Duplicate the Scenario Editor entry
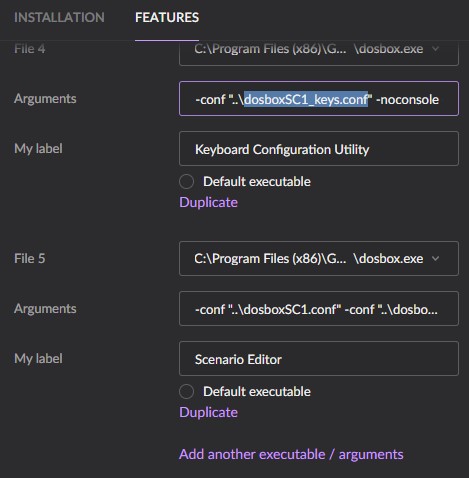Viewport: 469px width, 478px height. (x=208, y=412)
